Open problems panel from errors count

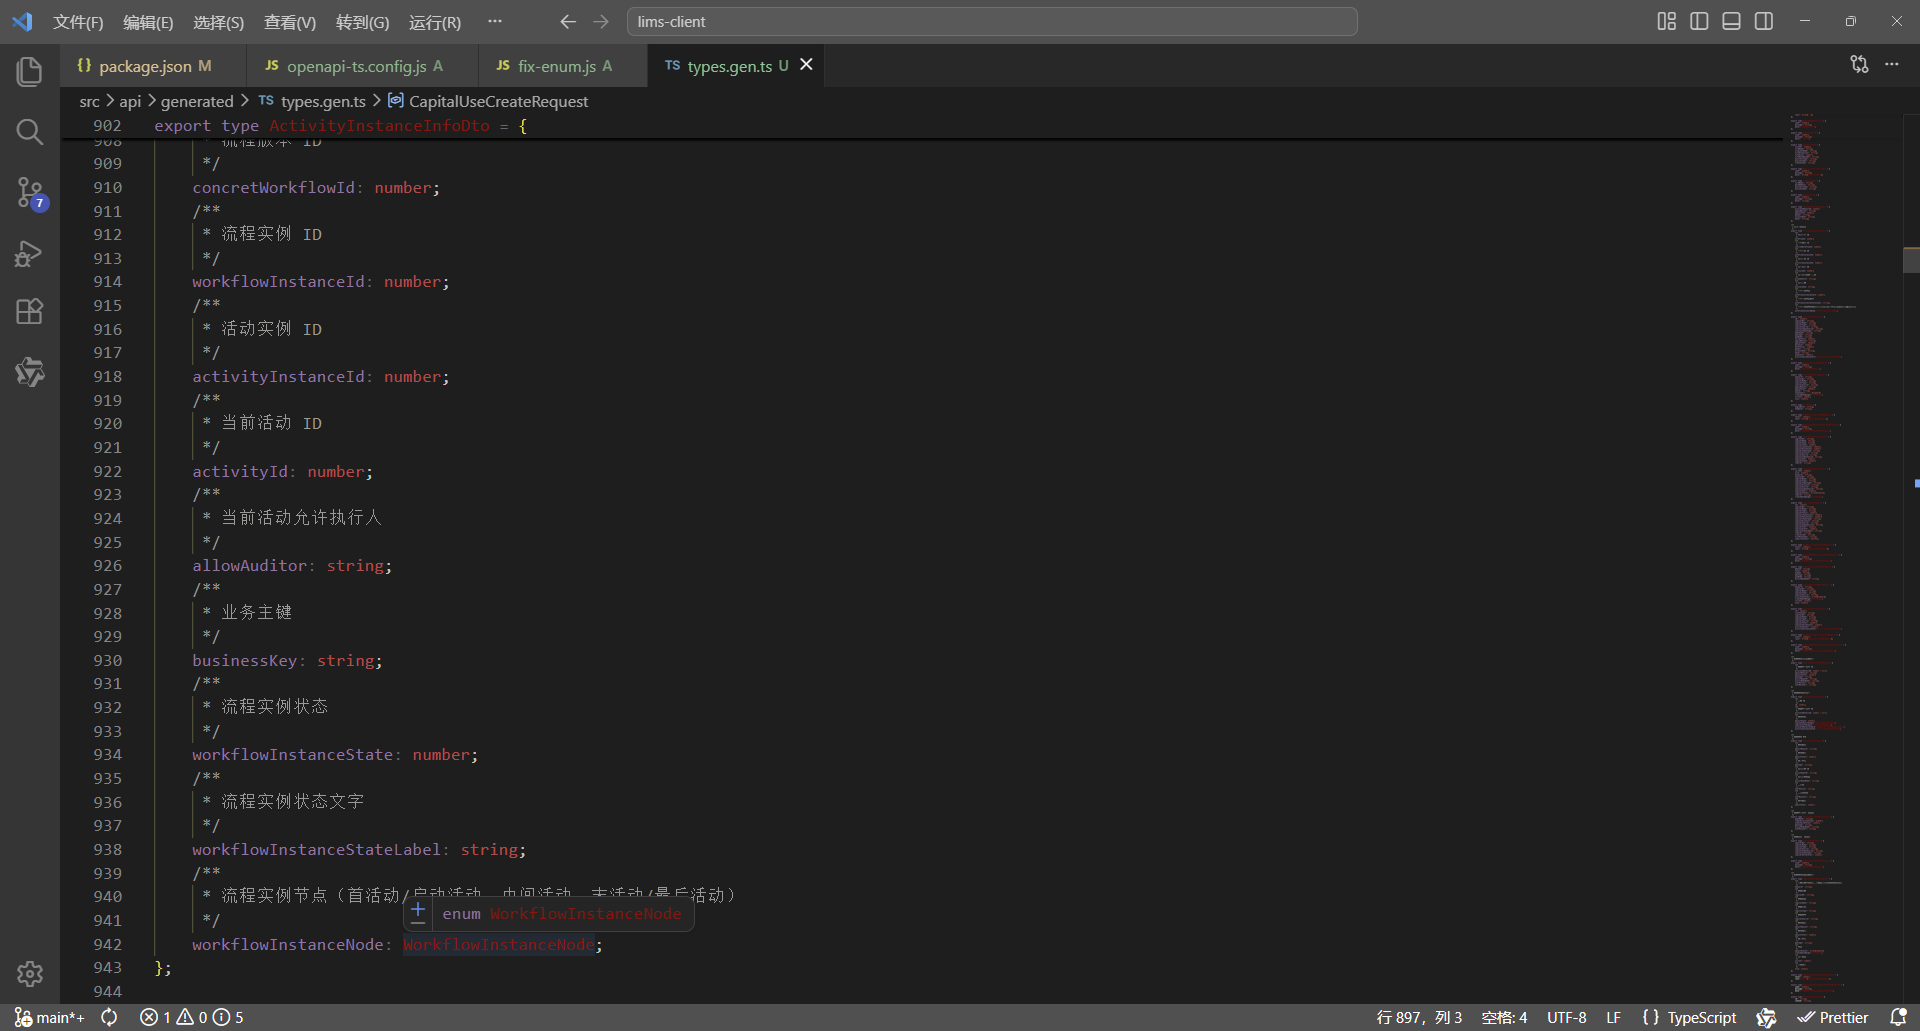(x=191, y=1017)
